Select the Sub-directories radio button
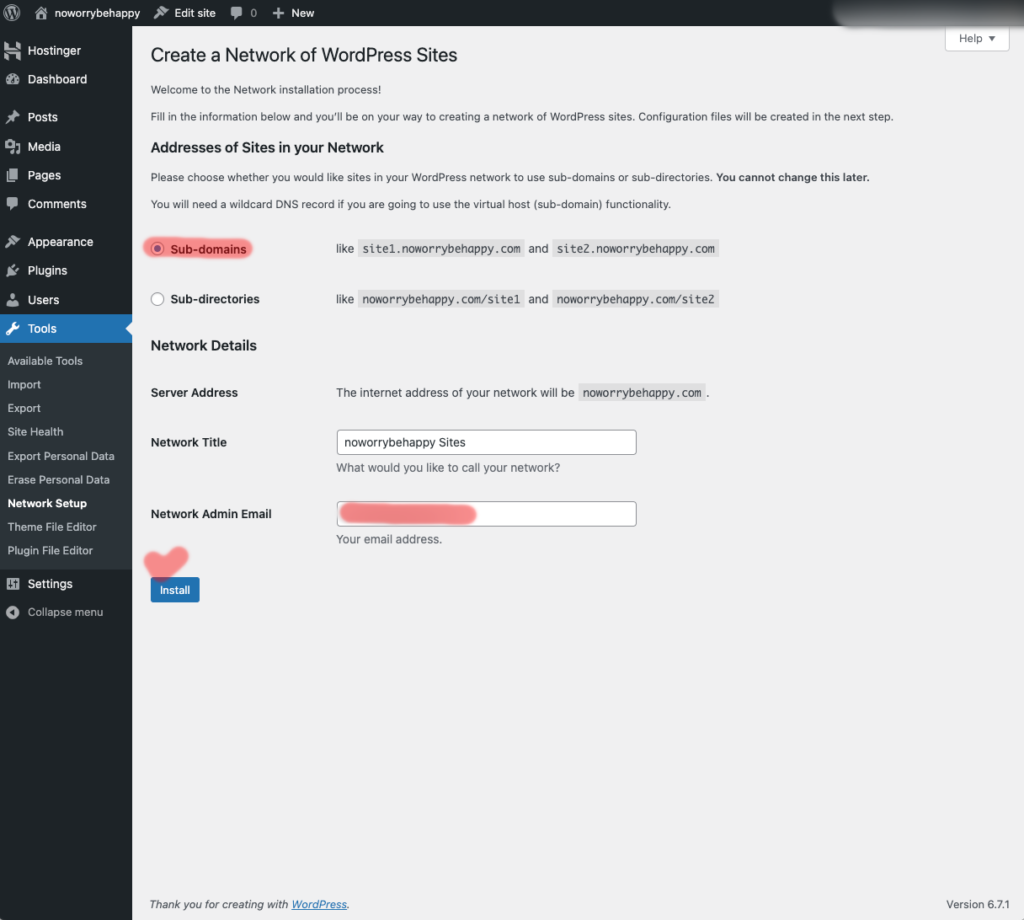 157,299
